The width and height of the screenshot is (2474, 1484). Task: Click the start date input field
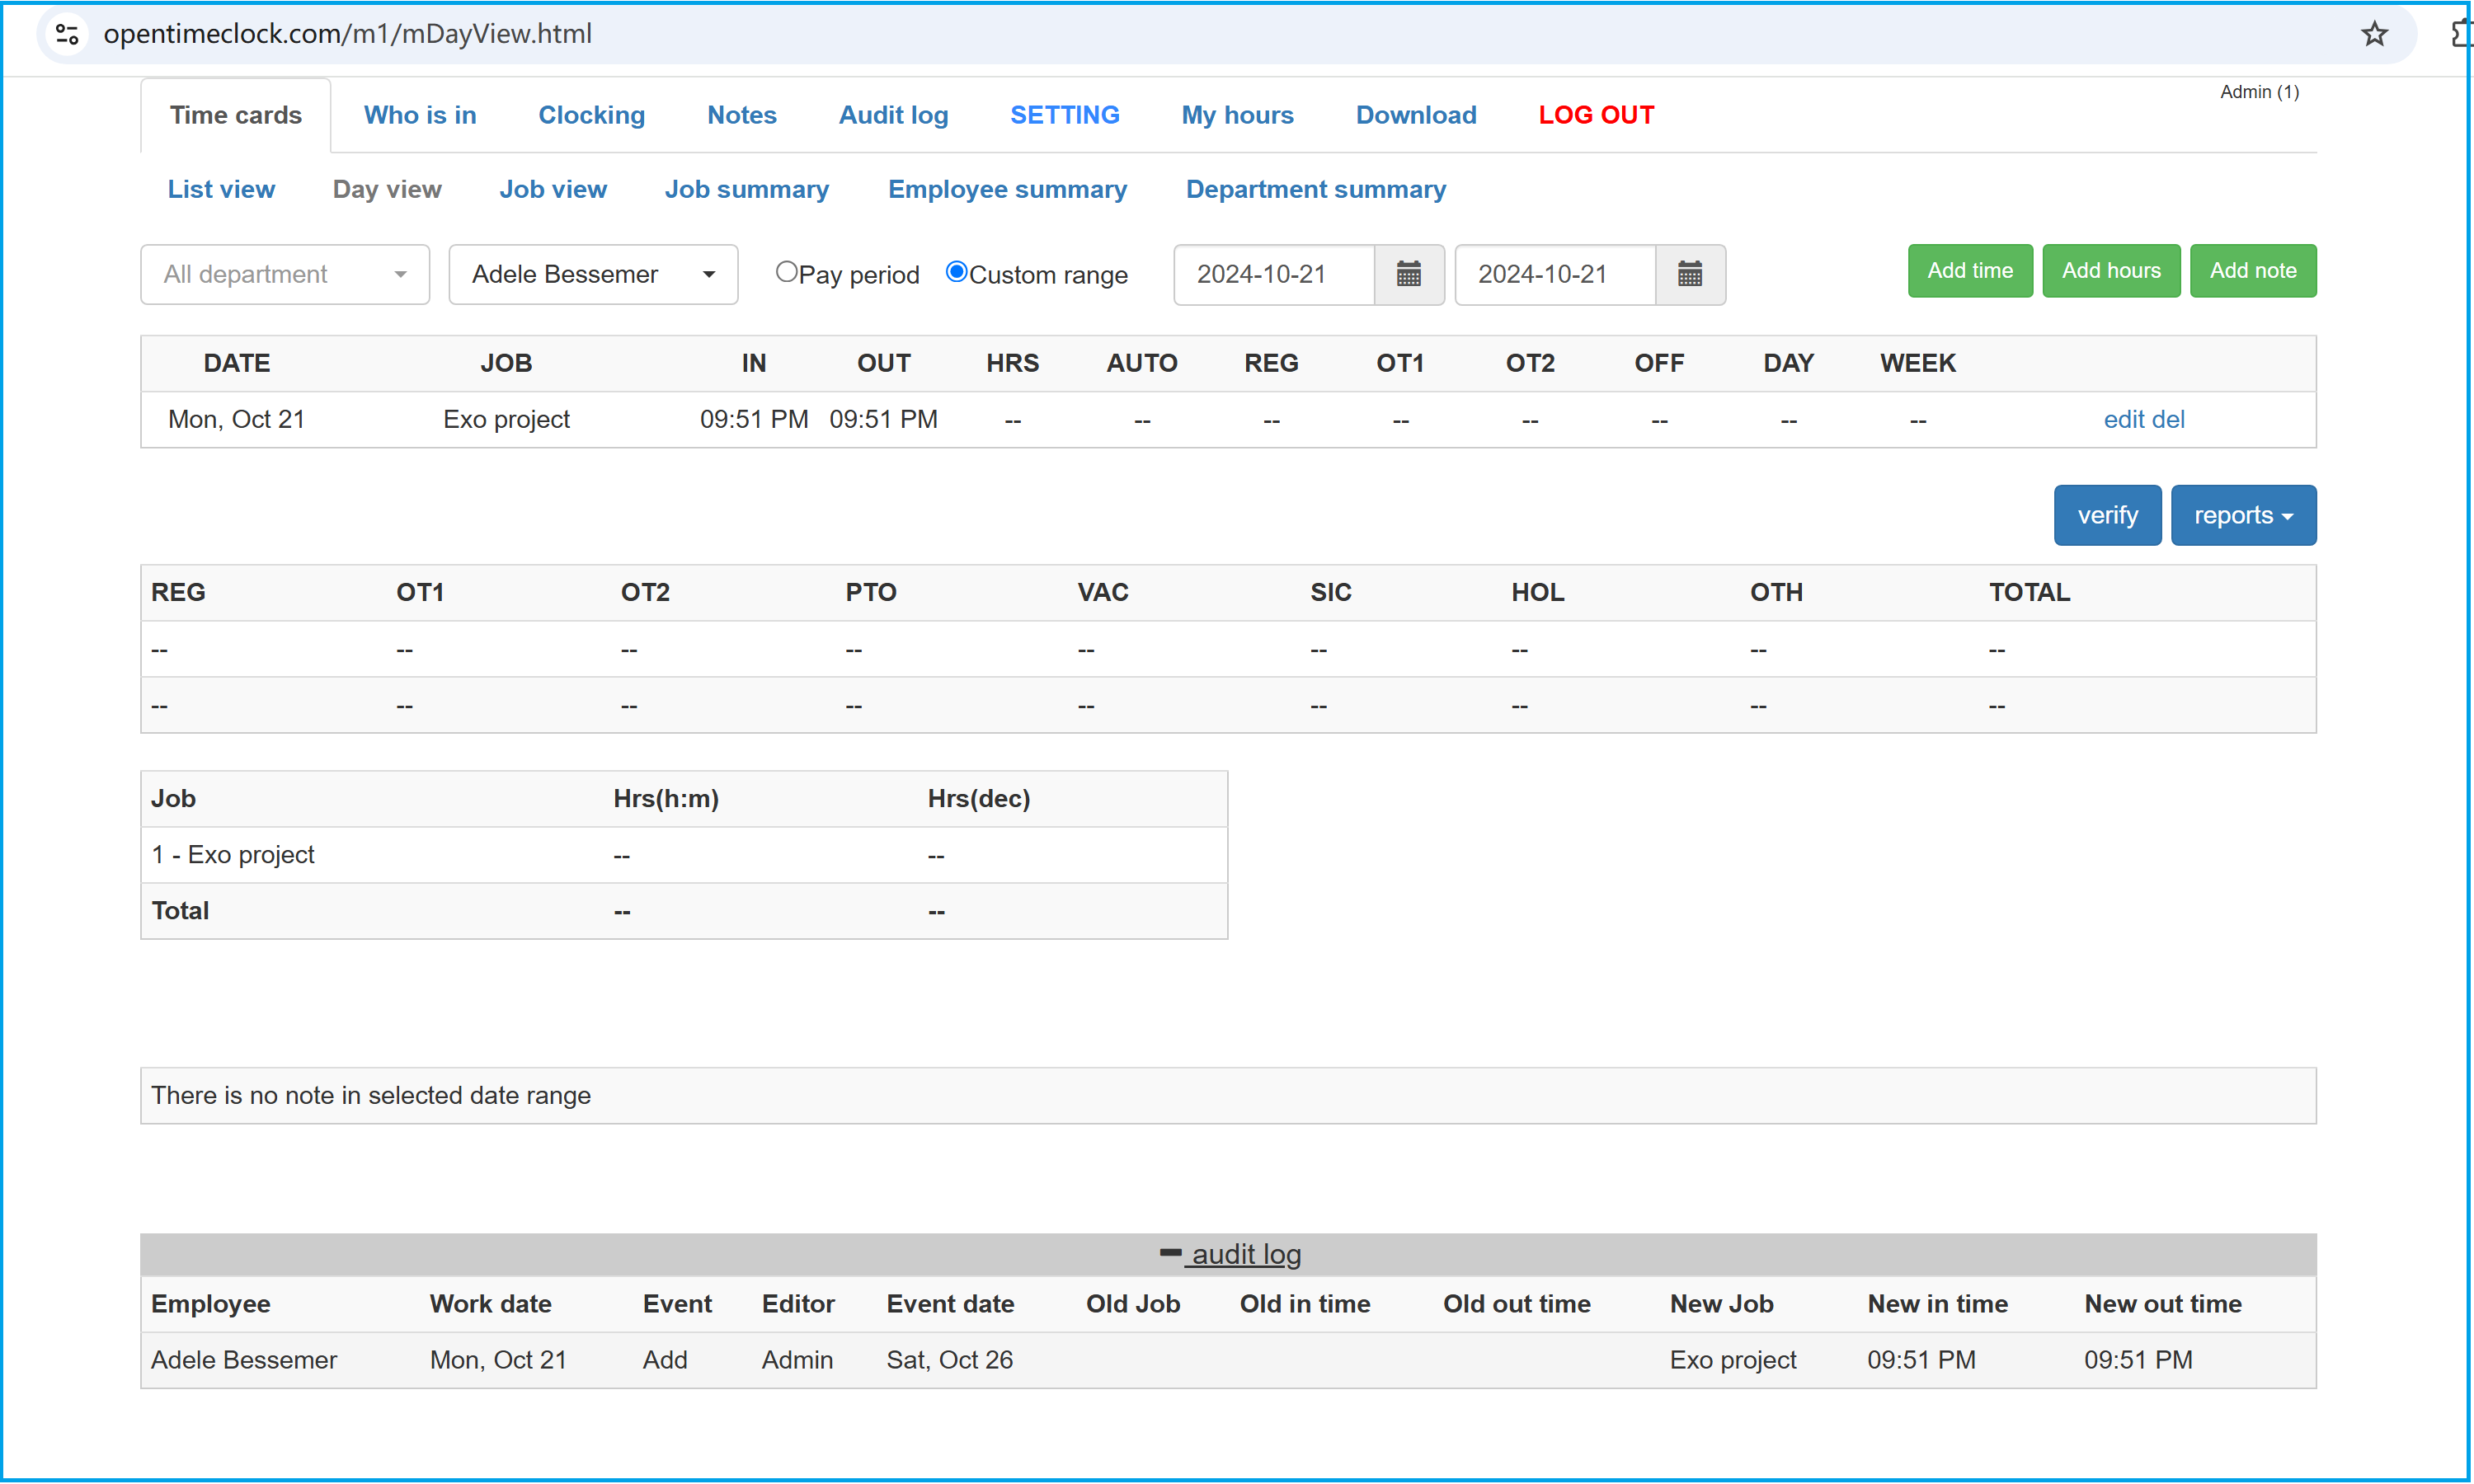click(1274, 274)
